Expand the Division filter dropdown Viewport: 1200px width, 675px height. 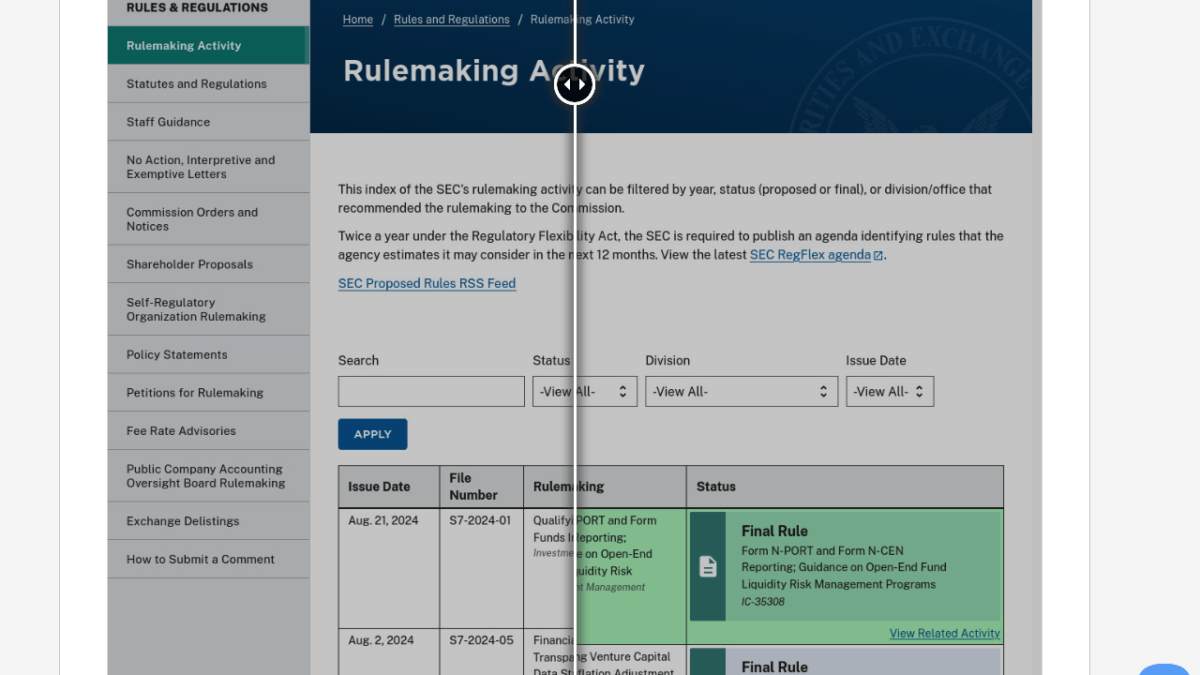pyautogui.click(x=741, y=392)
